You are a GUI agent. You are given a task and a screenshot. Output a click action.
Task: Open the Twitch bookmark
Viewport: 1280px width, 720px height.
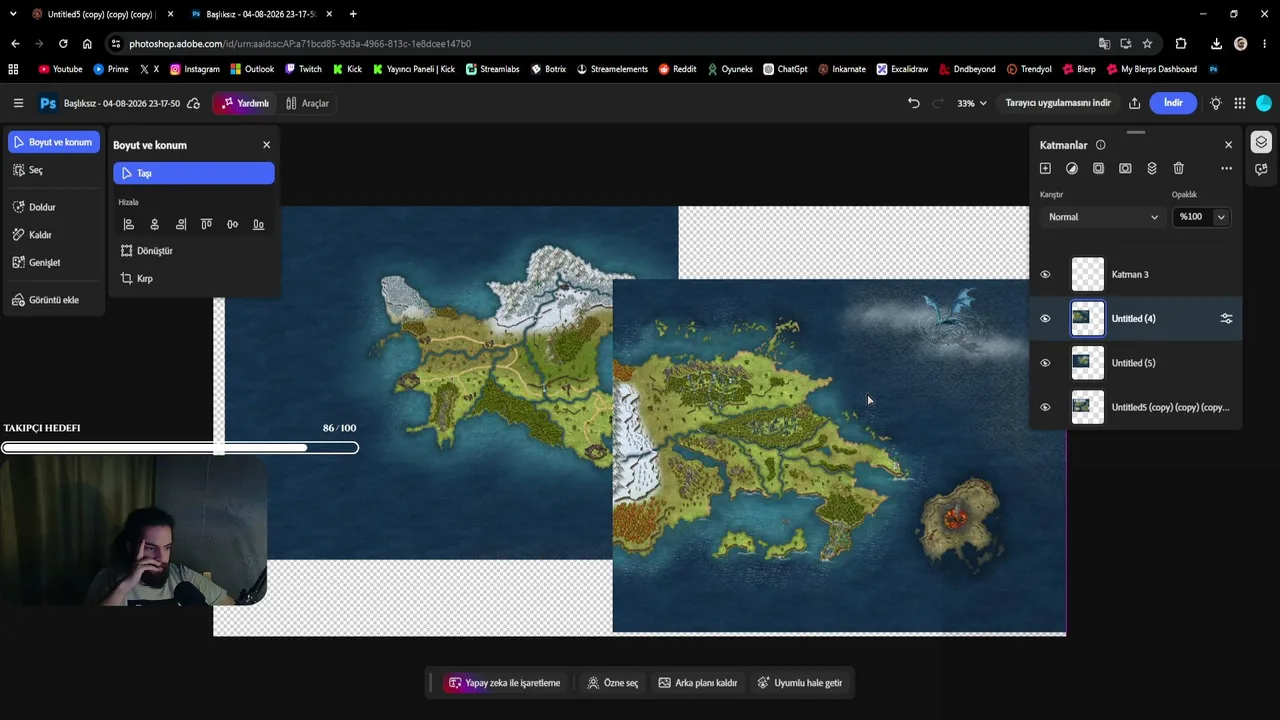[x=303, y=69]
